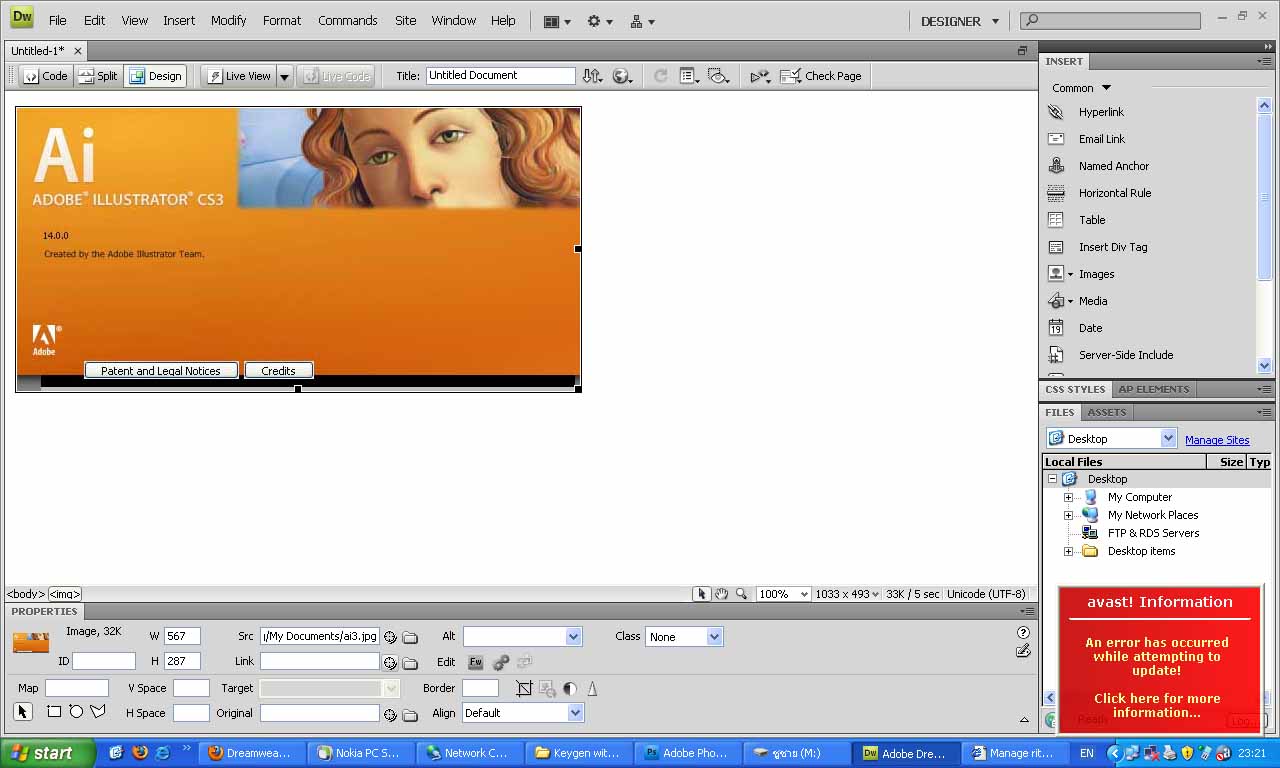The image size is (1280, 768).
Task: Open the DESIGNER workspace dropdown
Action: (958, 21)
